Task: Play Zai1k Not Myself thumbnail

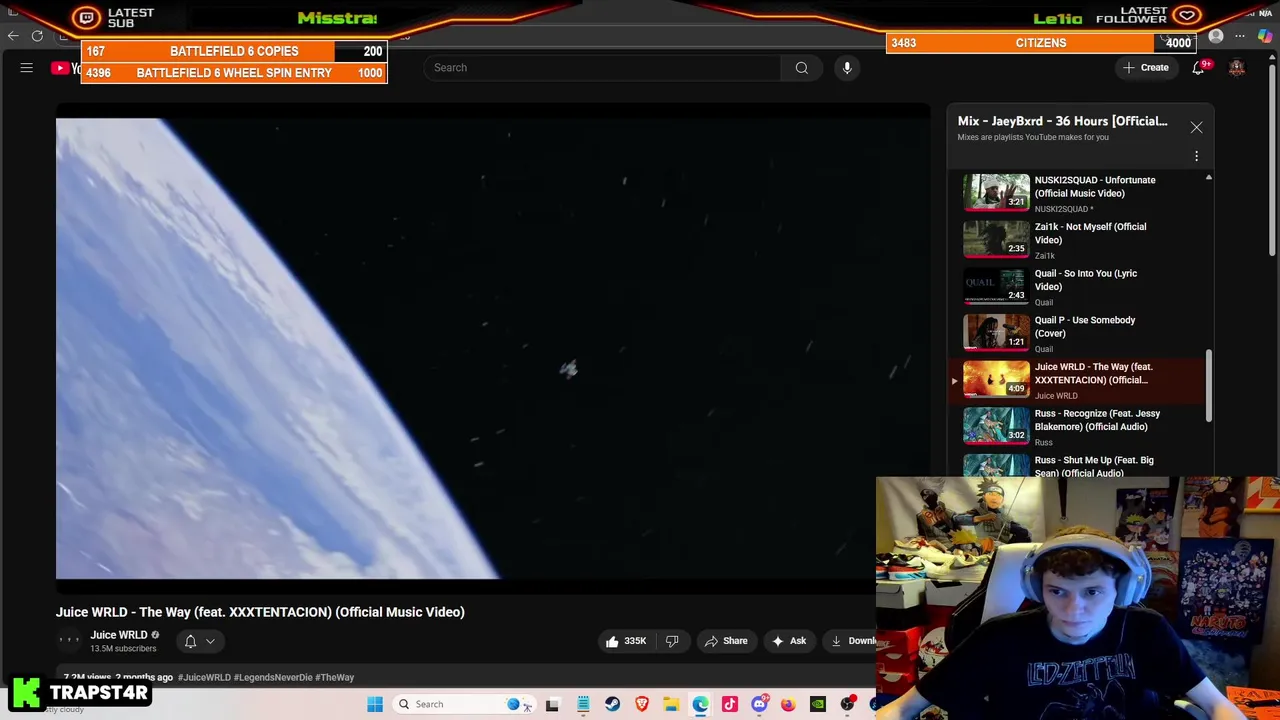Action: pos(996,240)
